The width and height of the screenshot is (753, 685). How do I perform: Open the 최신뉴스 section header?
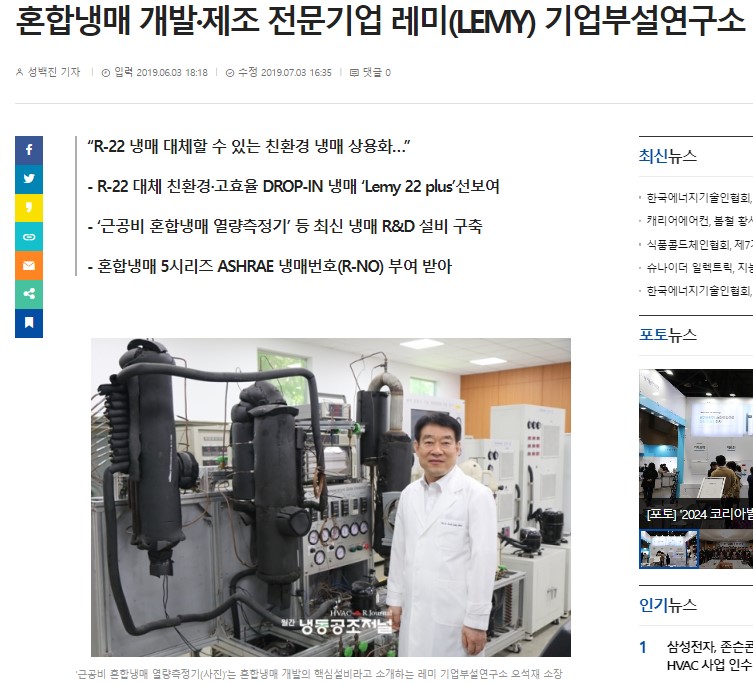[668, 156]
